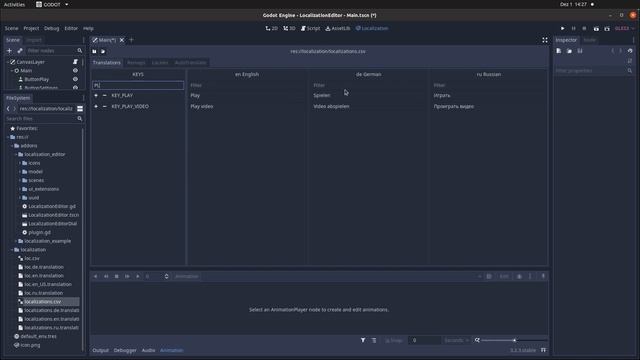Switch to the Script workspace

(x=311, y=29)
